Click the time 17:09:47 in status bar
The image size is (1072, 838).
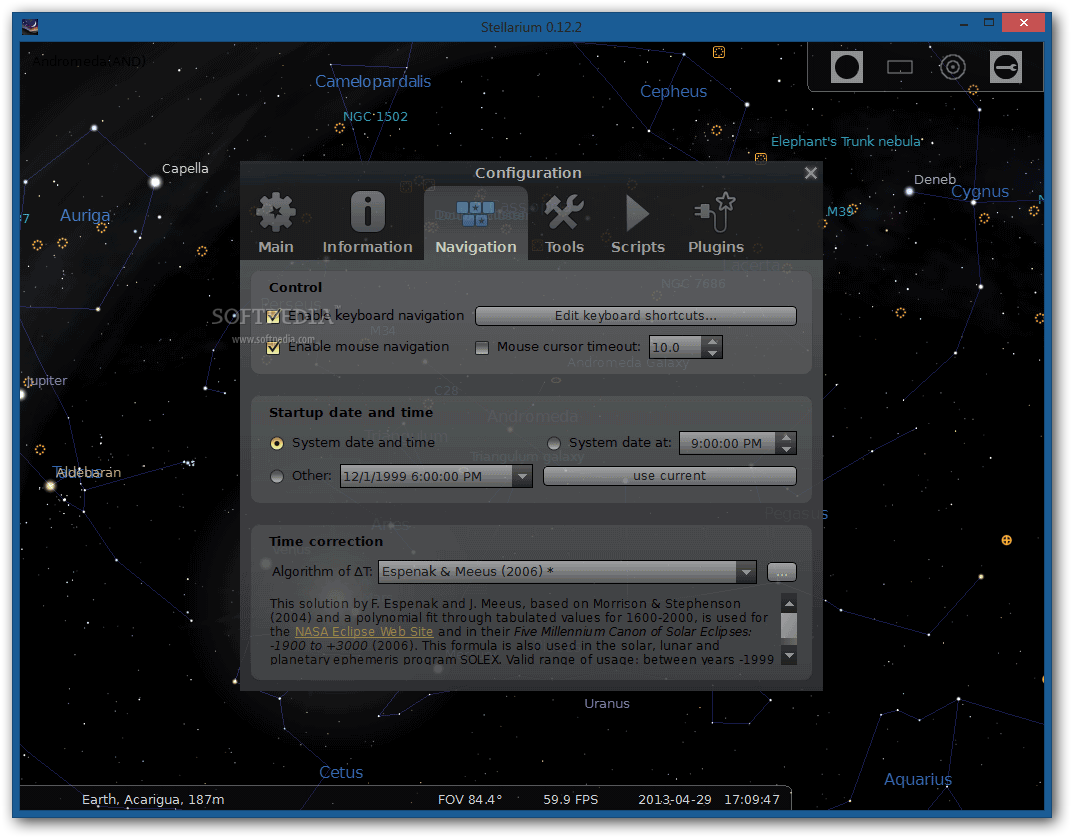click(x=752, y=800)
